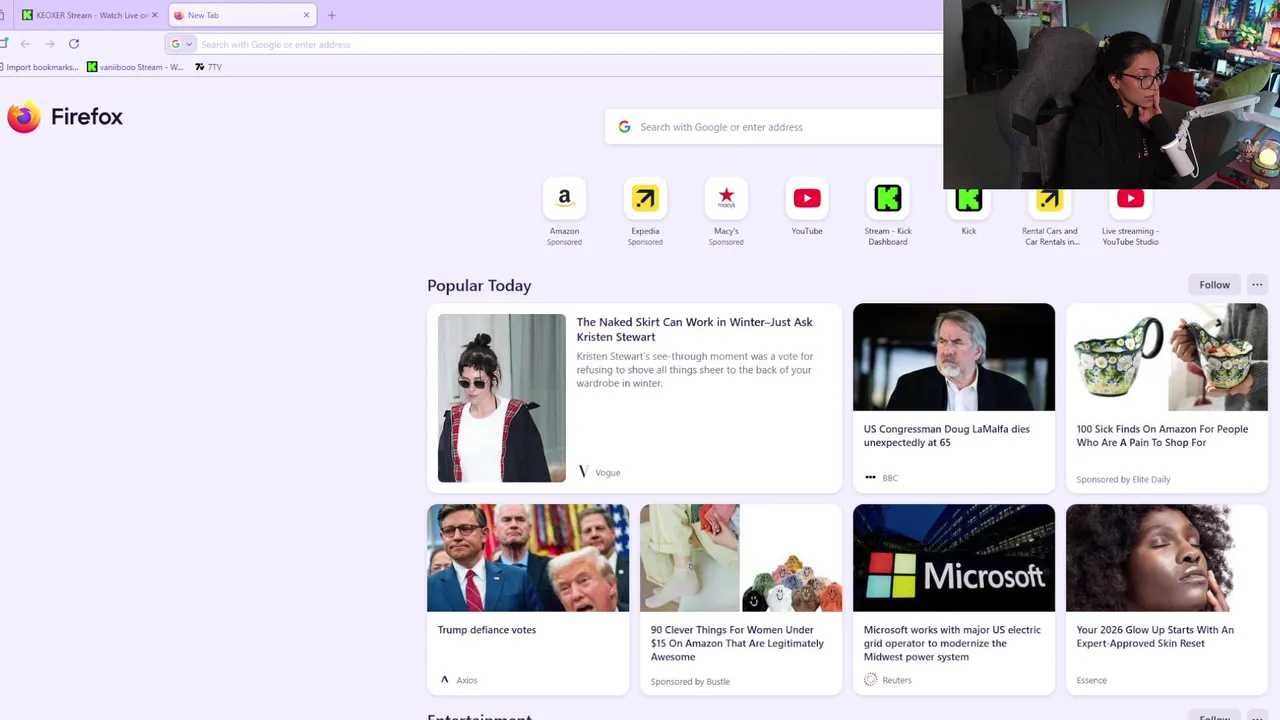Image resolution: width=1280 pixels, height=720 pixels.
Task: Click the Essence skin reset article photo
Action: coord(1167,558)
